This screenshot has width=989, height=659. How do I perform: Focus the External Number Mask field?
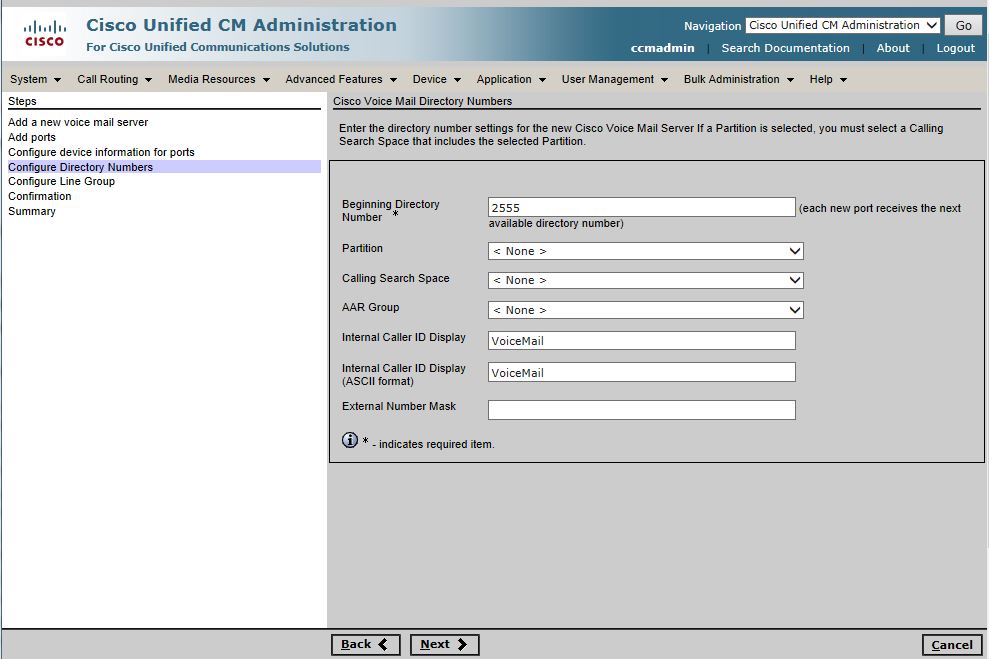[641, 410]
